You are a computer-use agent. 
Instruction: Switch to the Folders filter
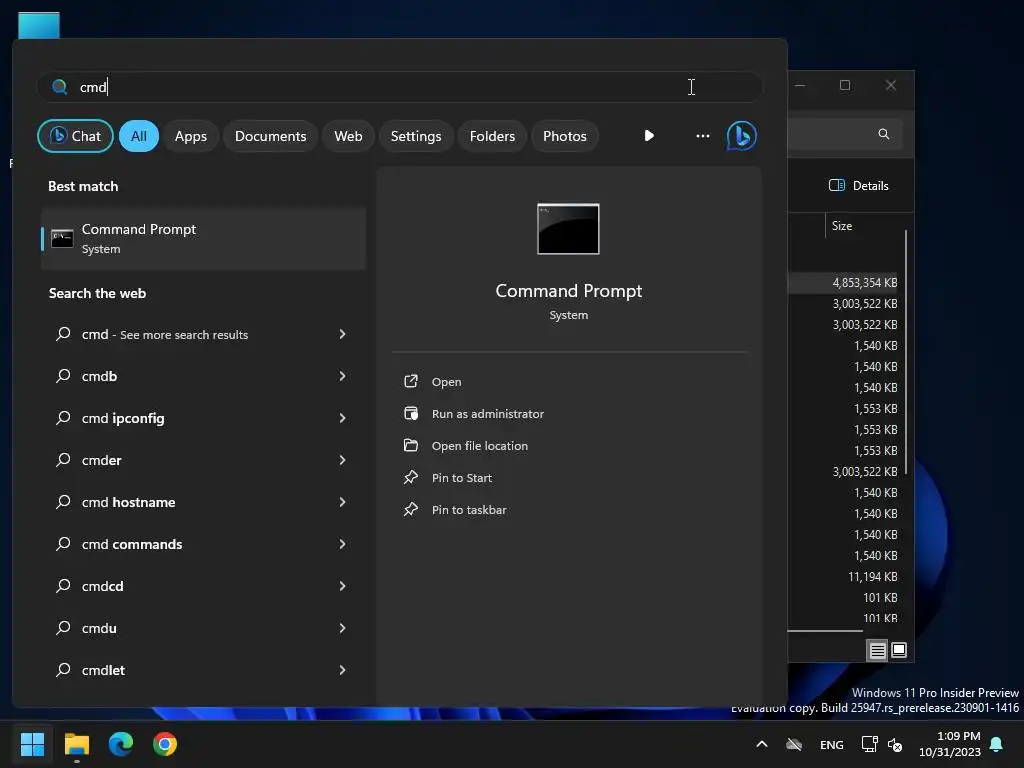(492, 136)
